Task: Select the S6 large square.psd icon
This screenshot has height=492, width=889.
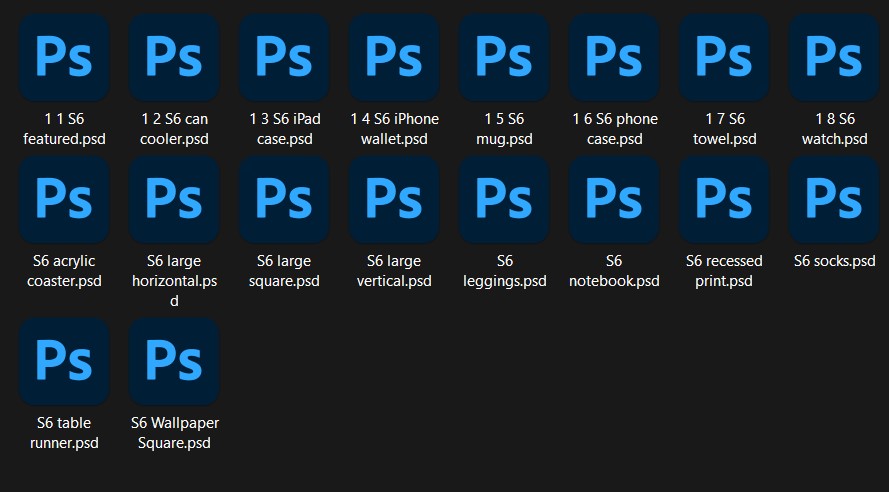Action: coord(284,200)
